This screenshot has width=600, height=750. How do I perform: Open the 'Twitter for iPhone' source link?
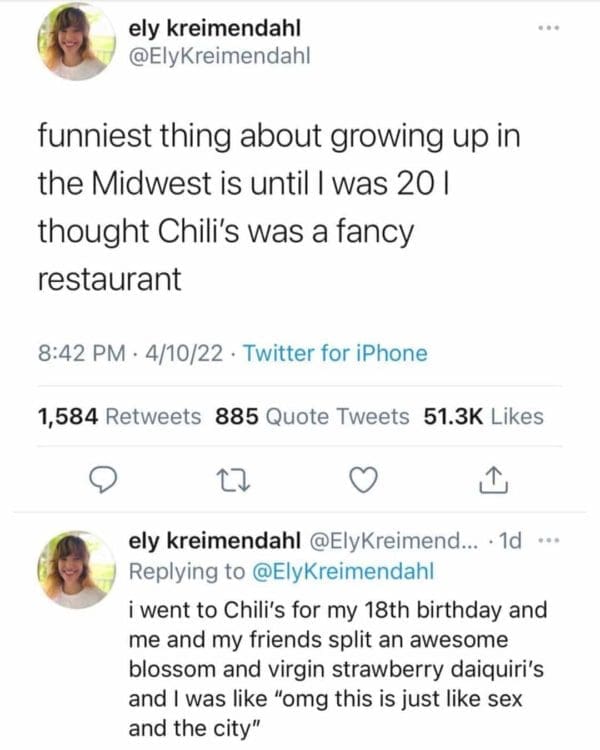click(335, 353)
